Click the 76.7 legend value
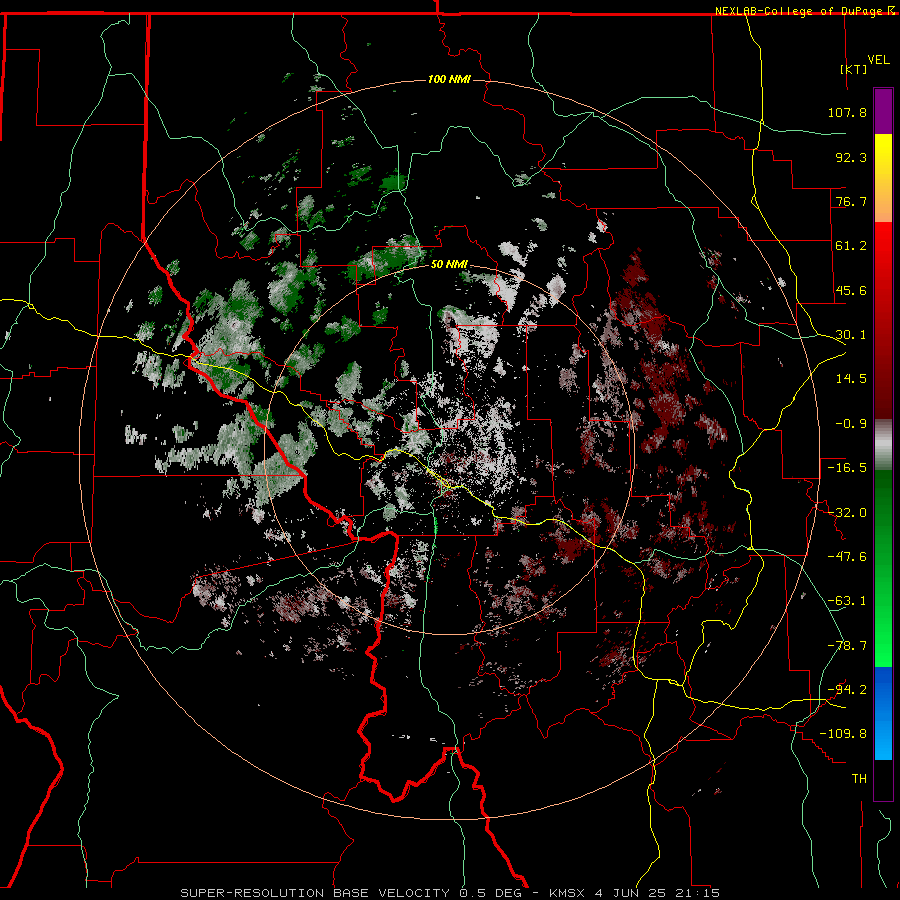The height and width of the screenshot is (900, 900). 851,201
